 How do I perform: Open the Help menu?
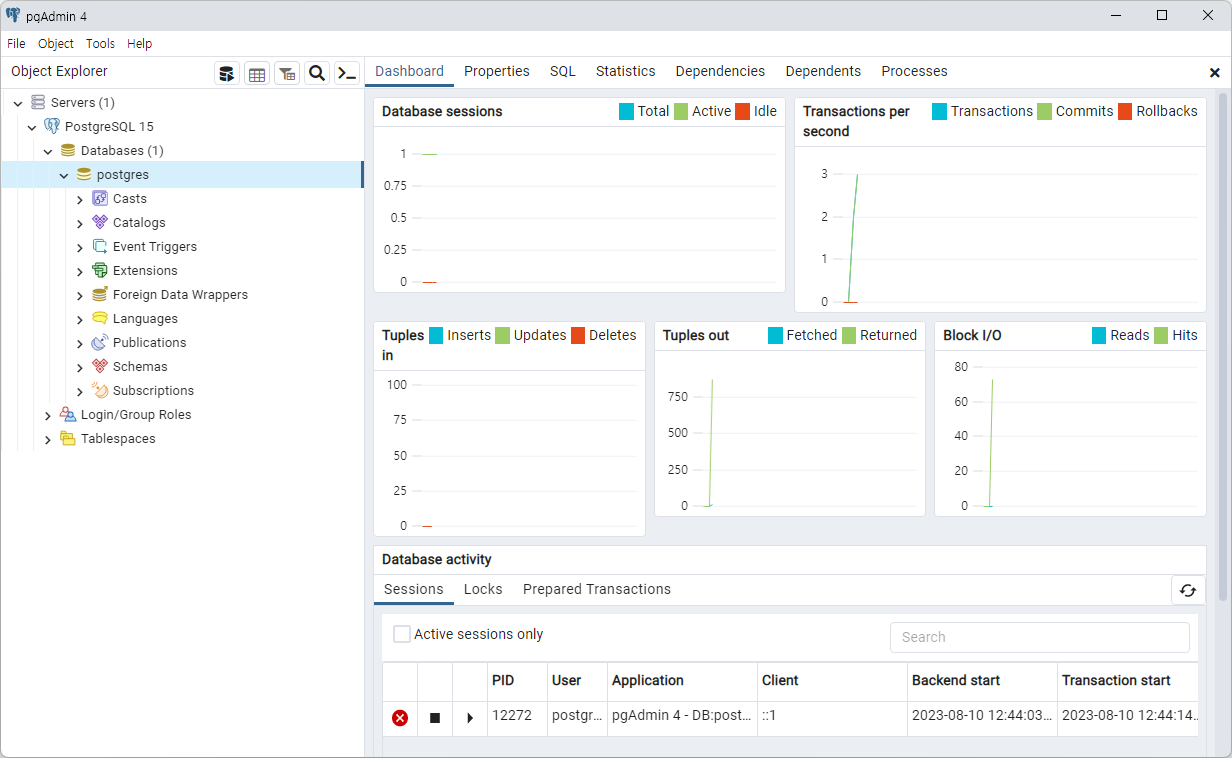pos(140,44)
